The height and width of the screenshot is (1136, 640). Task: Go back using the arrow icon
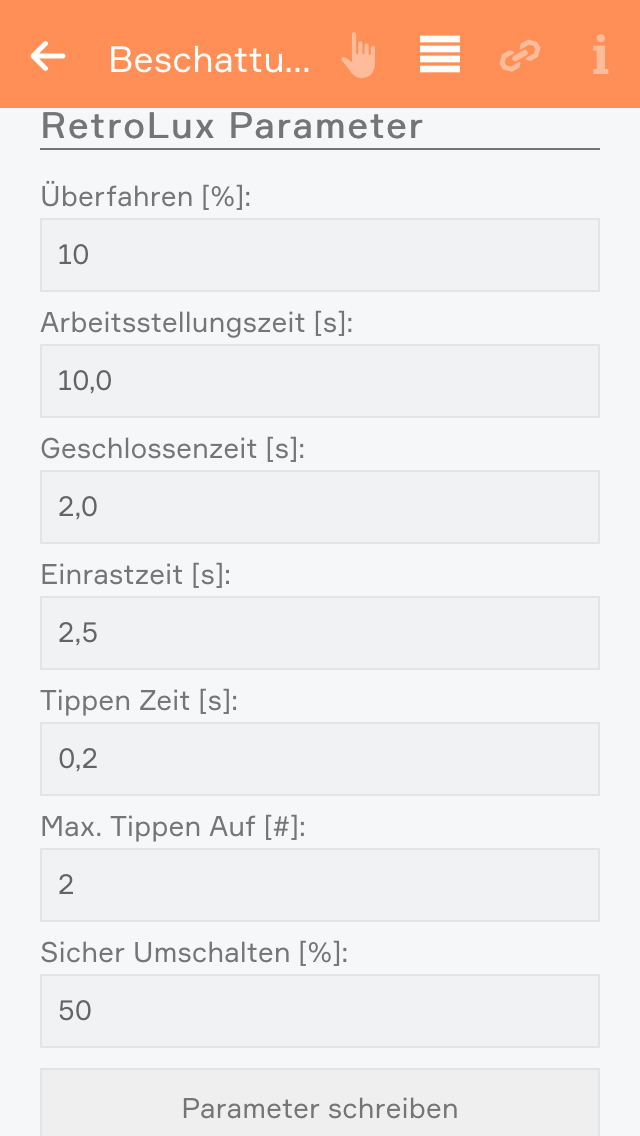click(x=48, y=56)
